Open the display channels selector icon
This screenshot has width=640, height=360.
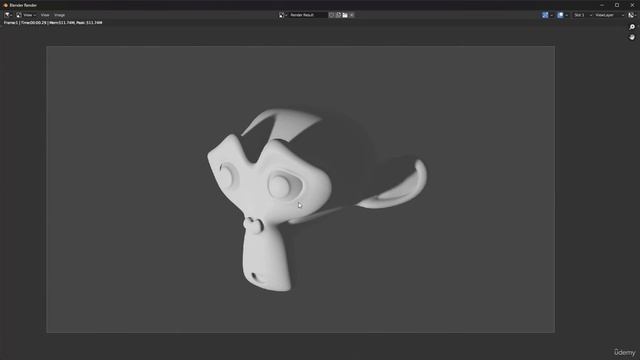tap(633, 15)
